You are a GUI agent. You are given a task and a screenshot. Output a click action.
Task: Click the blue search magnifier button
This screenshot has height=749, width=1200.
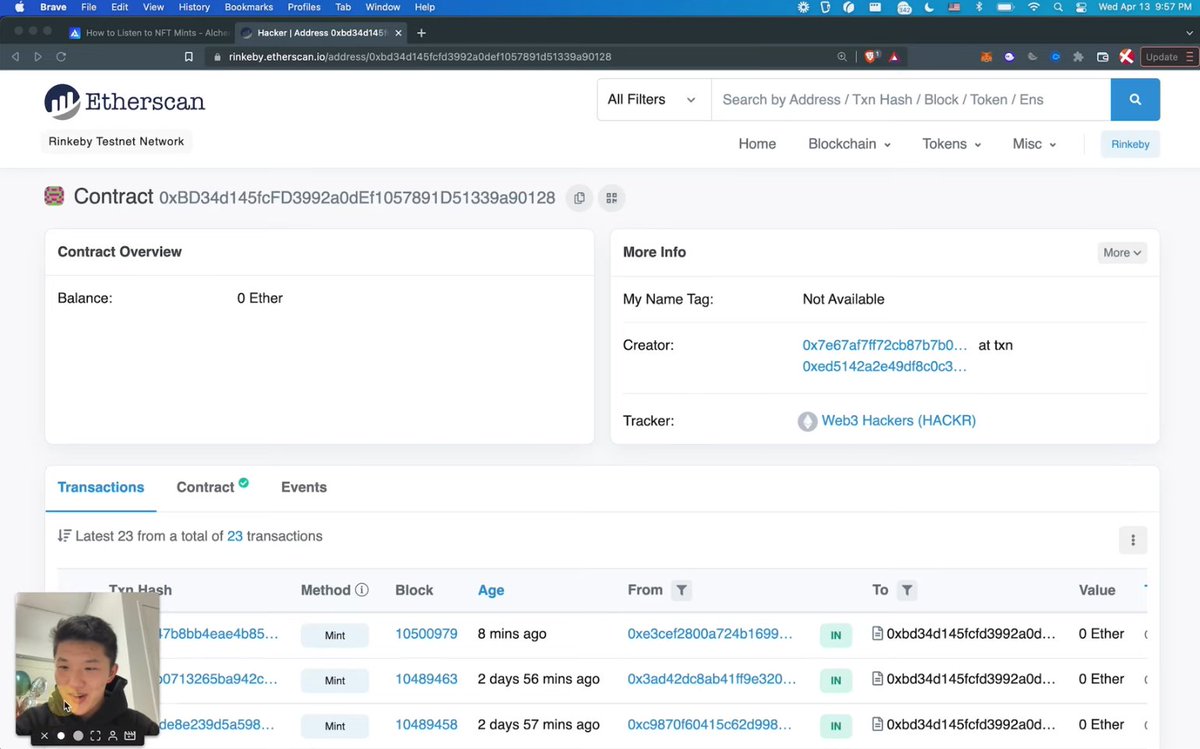click(x=1135, y=100)
